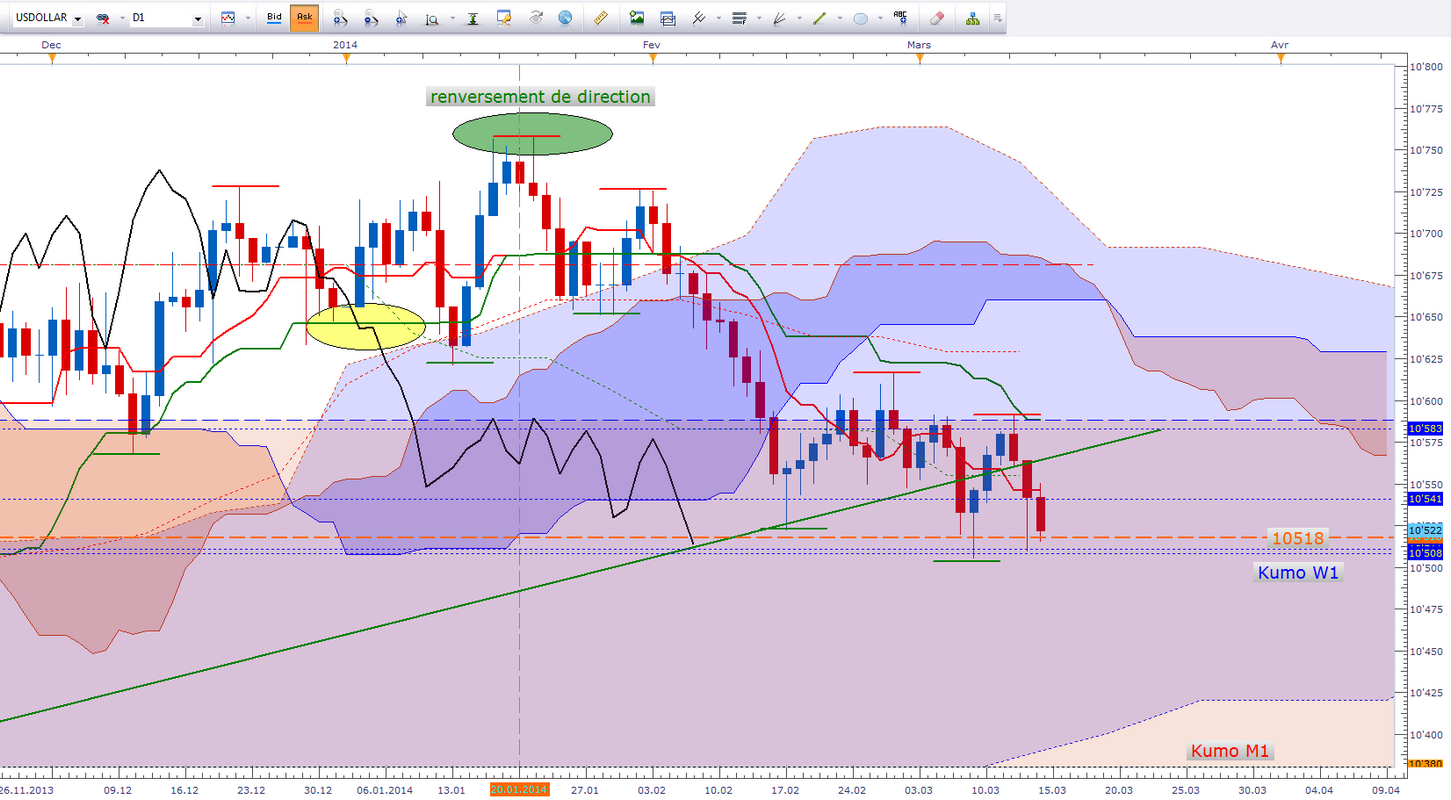Click the 26.11.2013 date on the bottom axis
Screen dimensions: 1451x800
[x=28, y=789]
